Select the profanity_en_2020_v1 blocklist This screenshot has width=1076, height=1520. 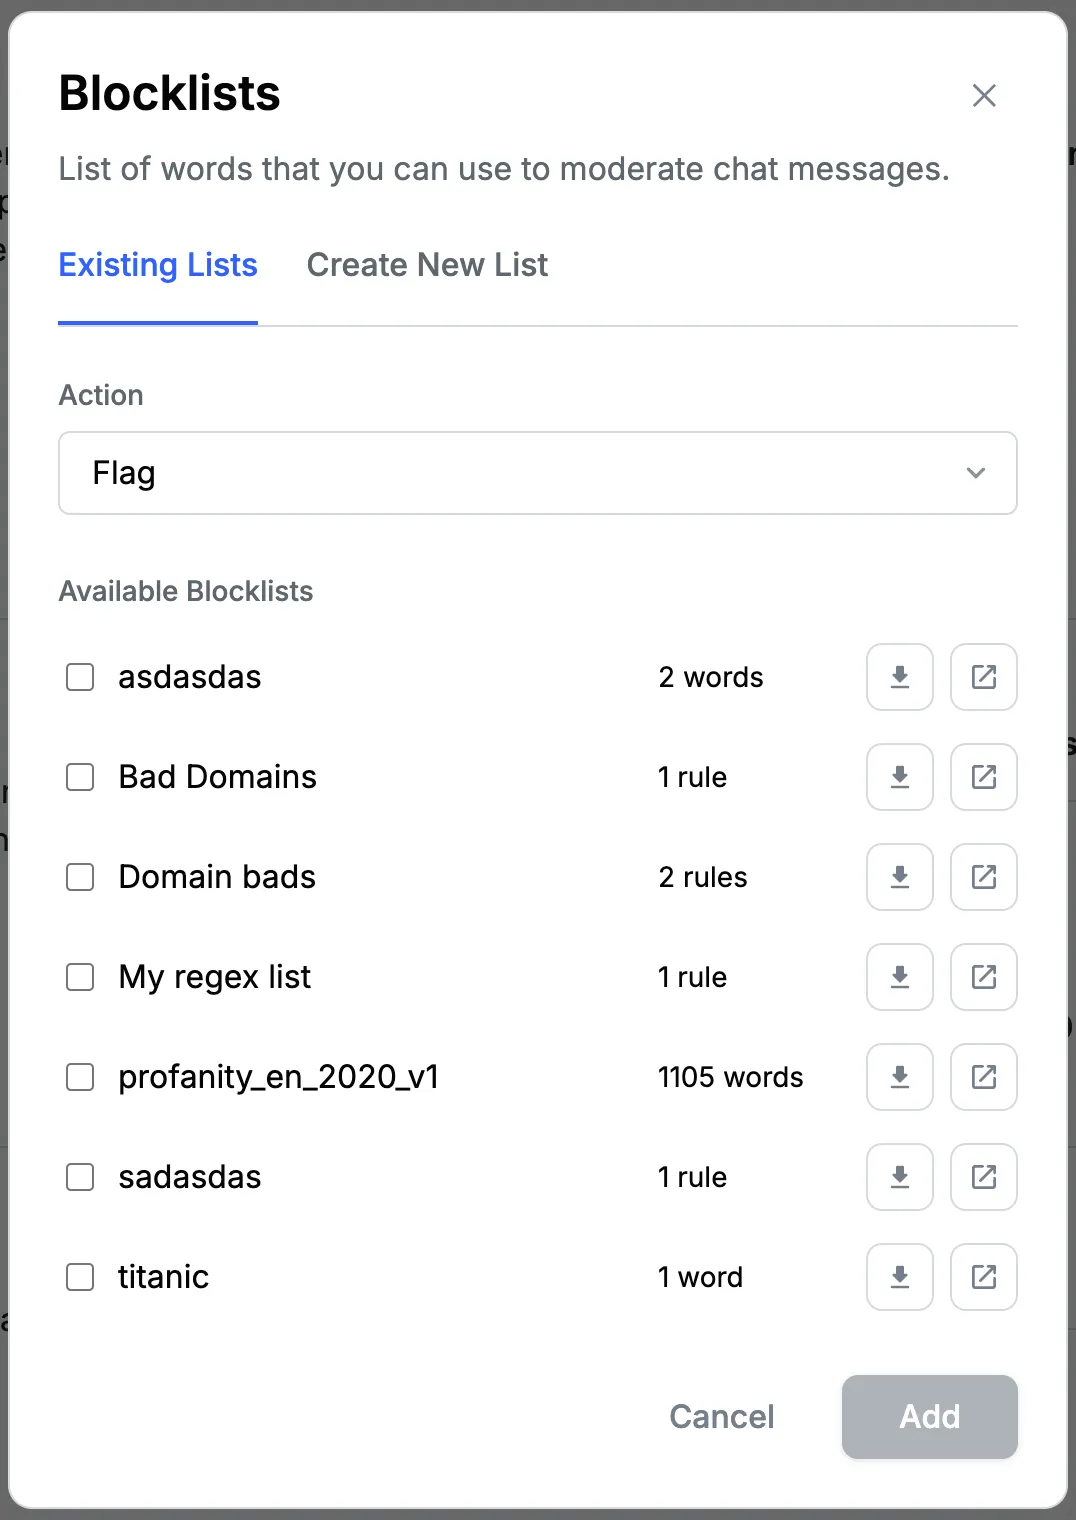[x=79, y=1077]
